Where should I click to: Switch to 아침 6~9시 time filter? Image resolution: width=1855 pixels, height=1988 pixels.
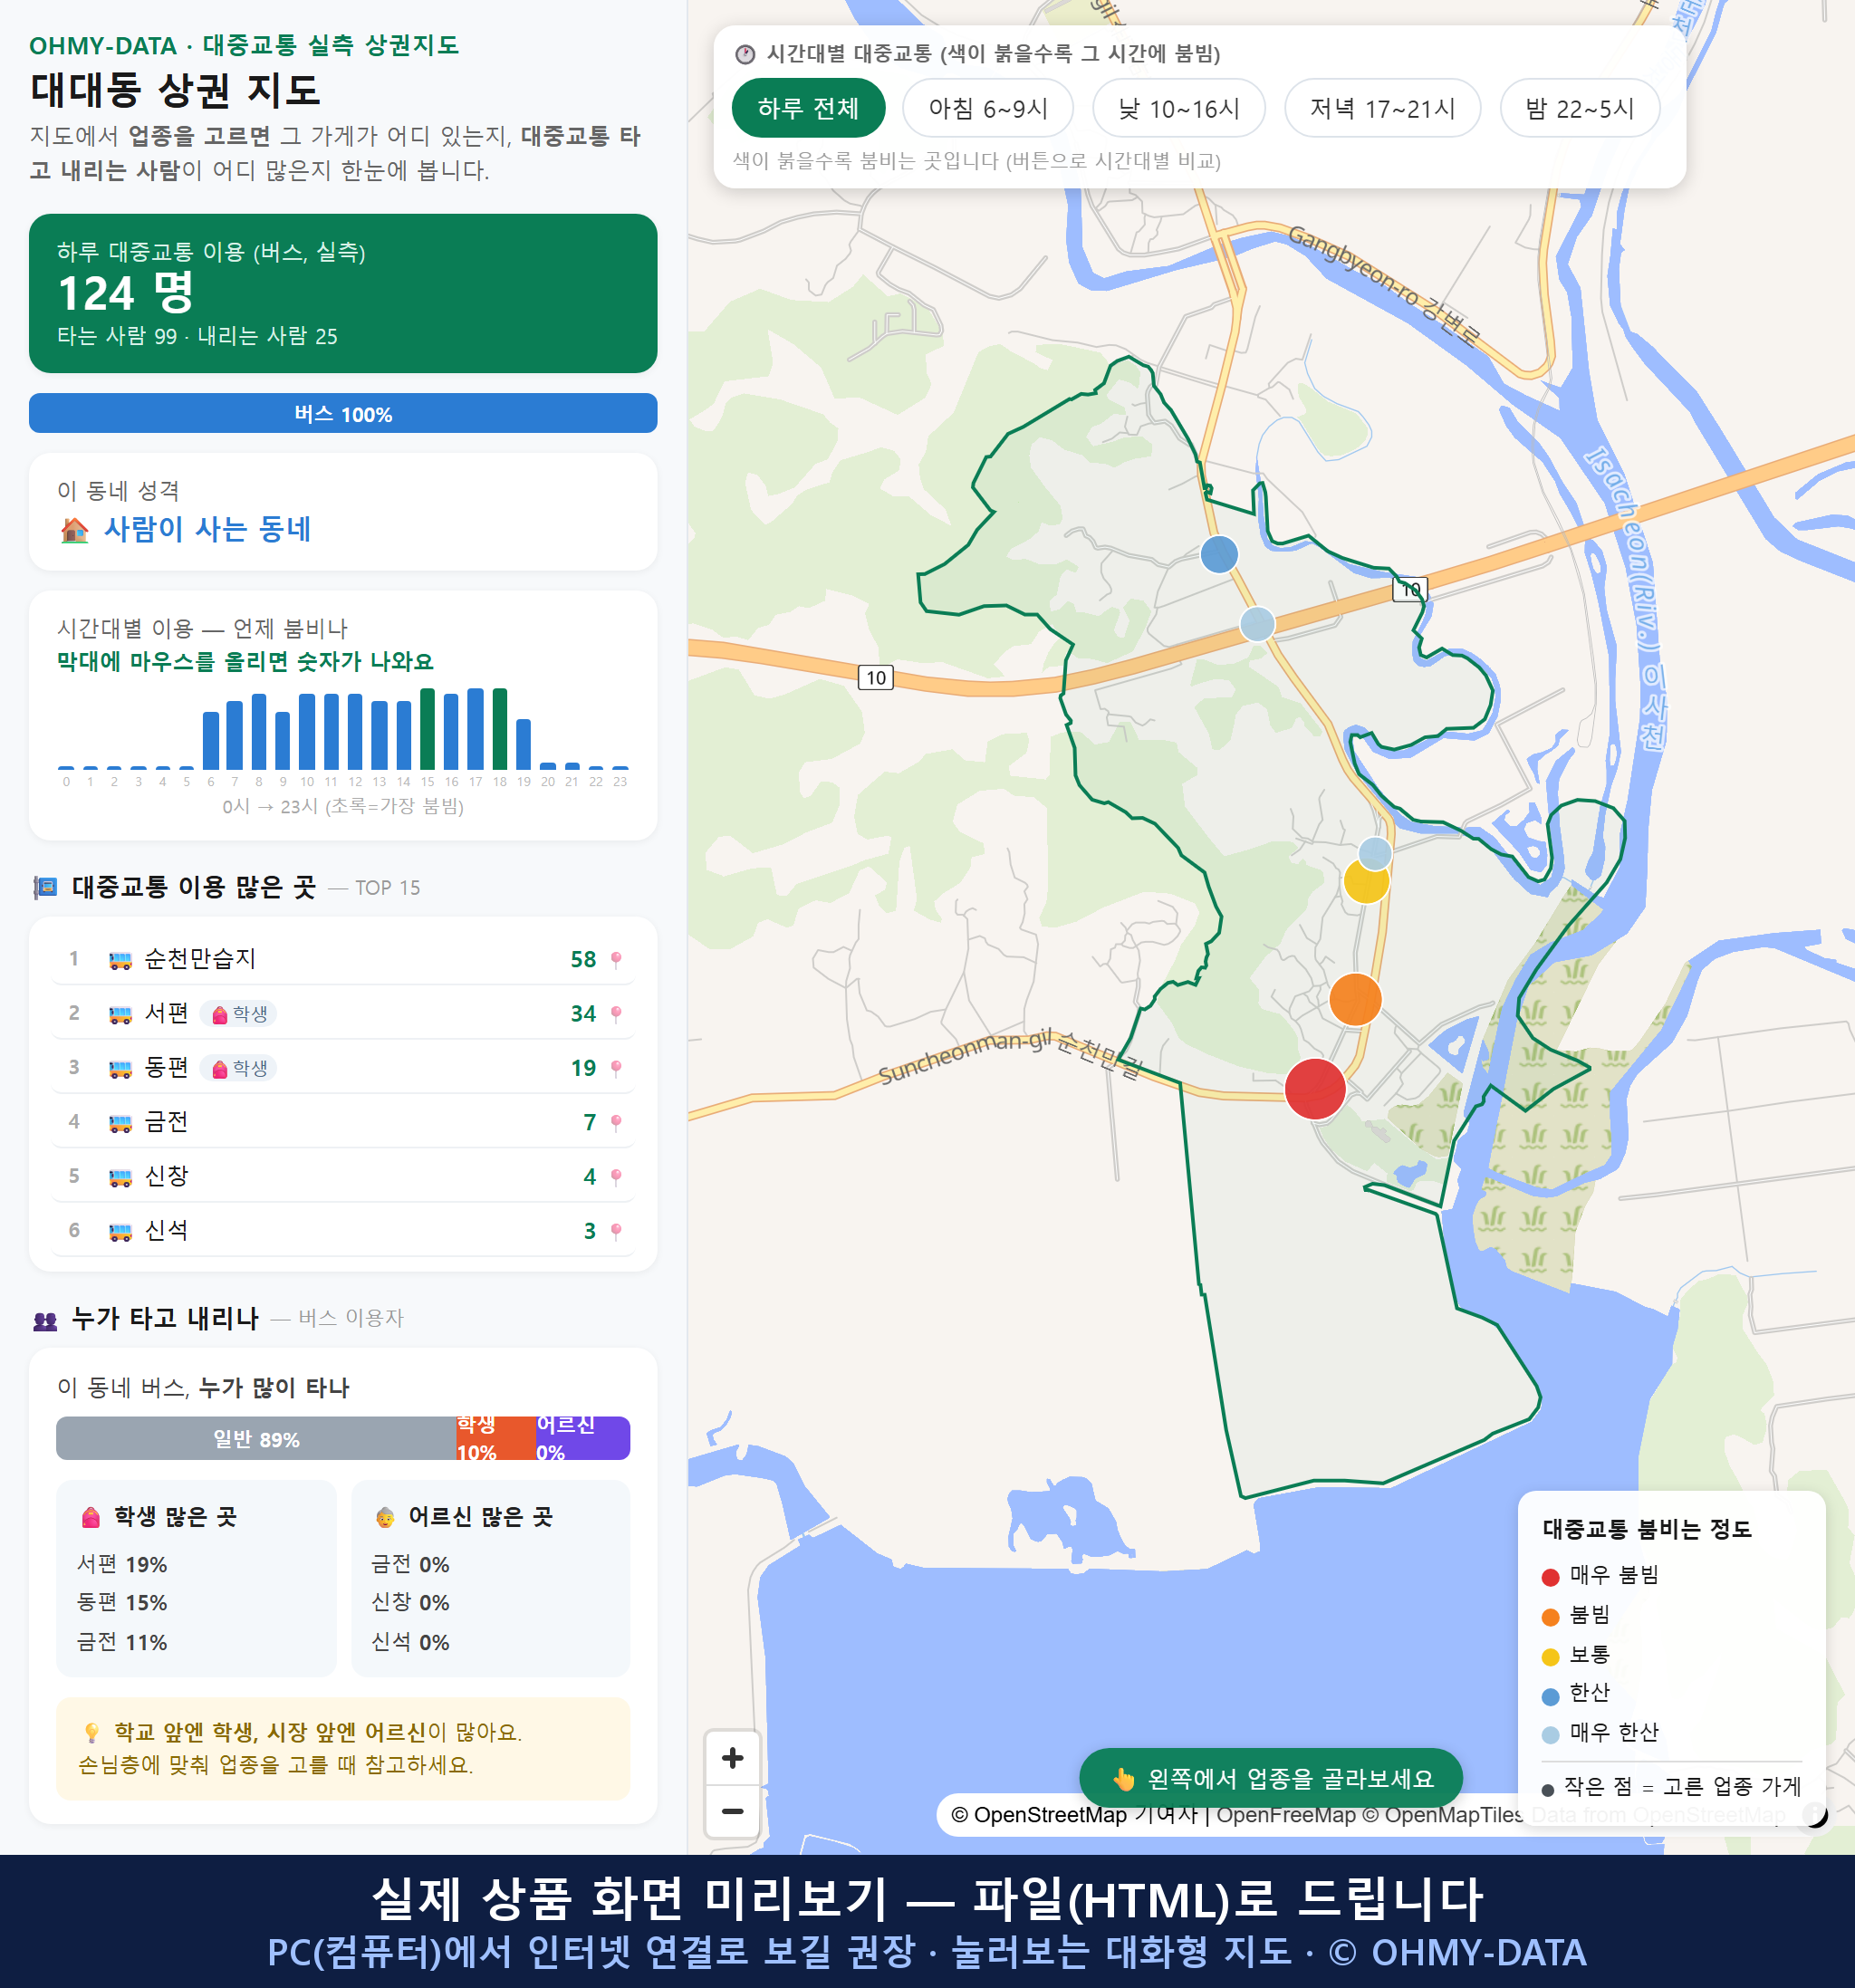click(x=988, y=108)
